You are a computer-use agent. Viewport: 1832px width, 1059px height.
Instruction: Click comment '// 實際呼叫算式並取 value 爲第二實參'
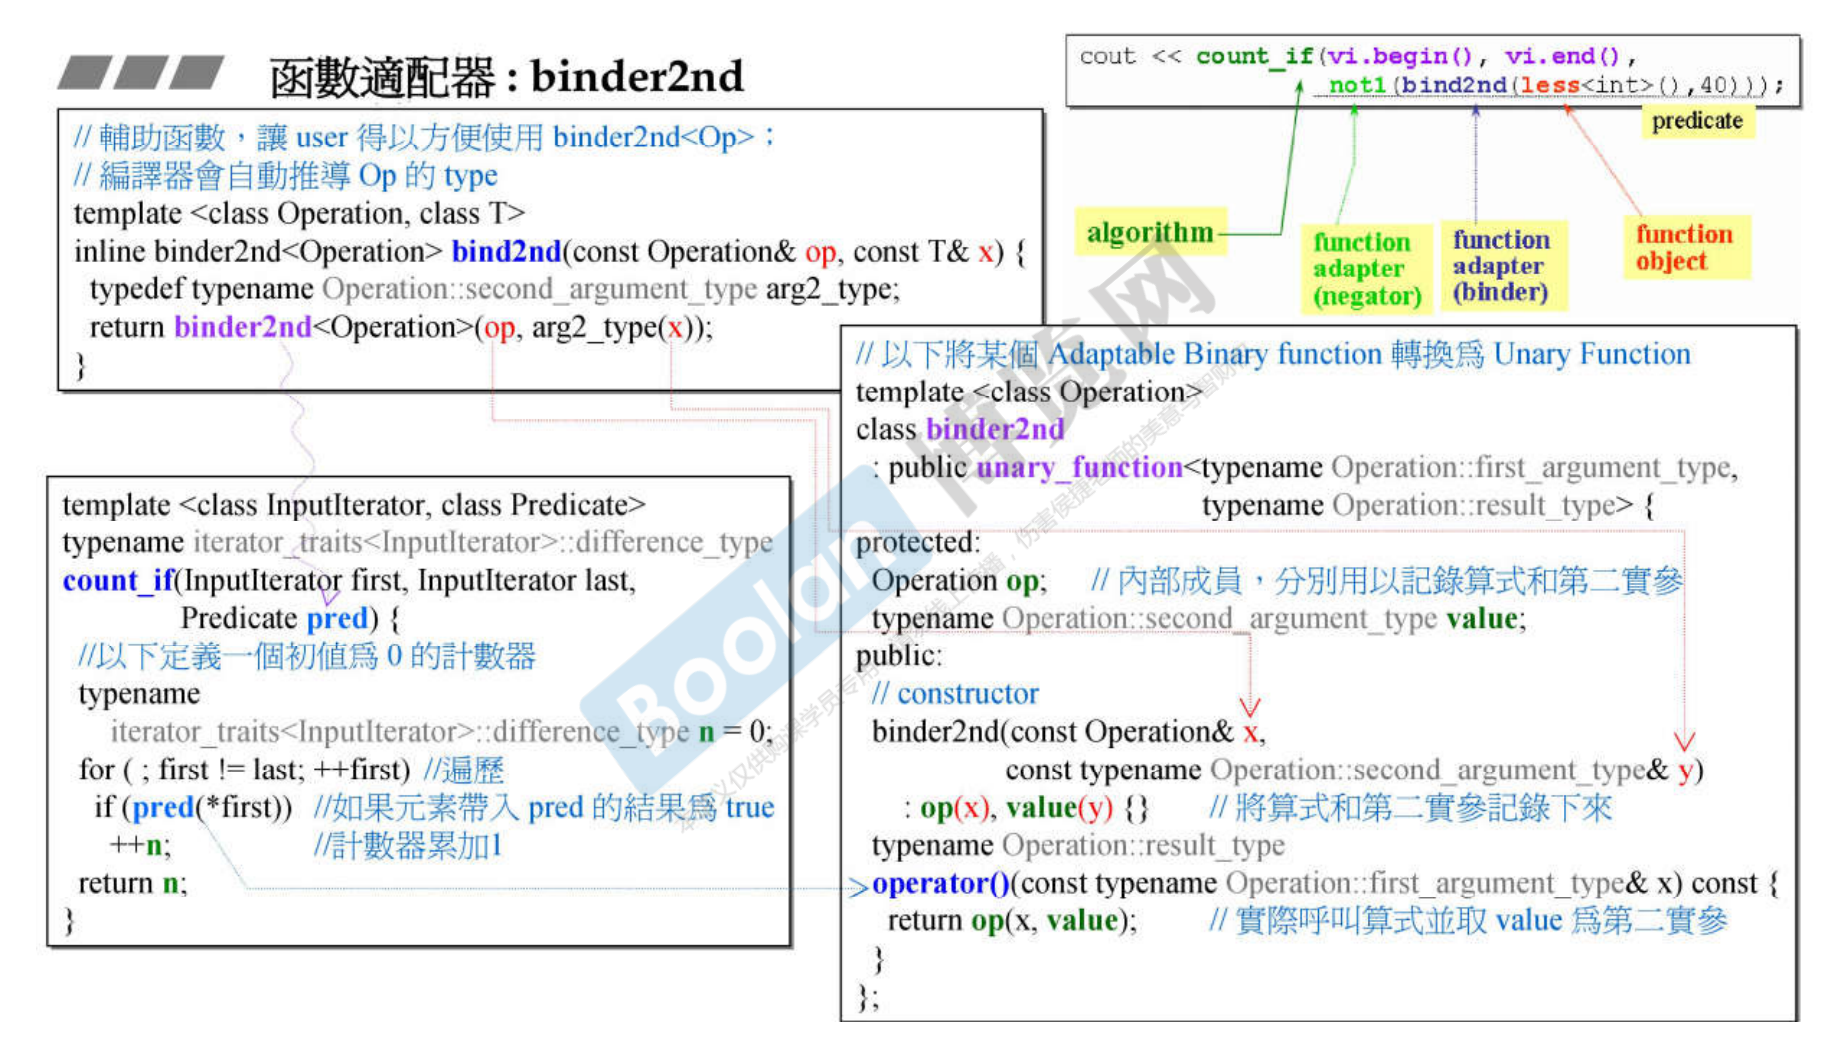1467,920
